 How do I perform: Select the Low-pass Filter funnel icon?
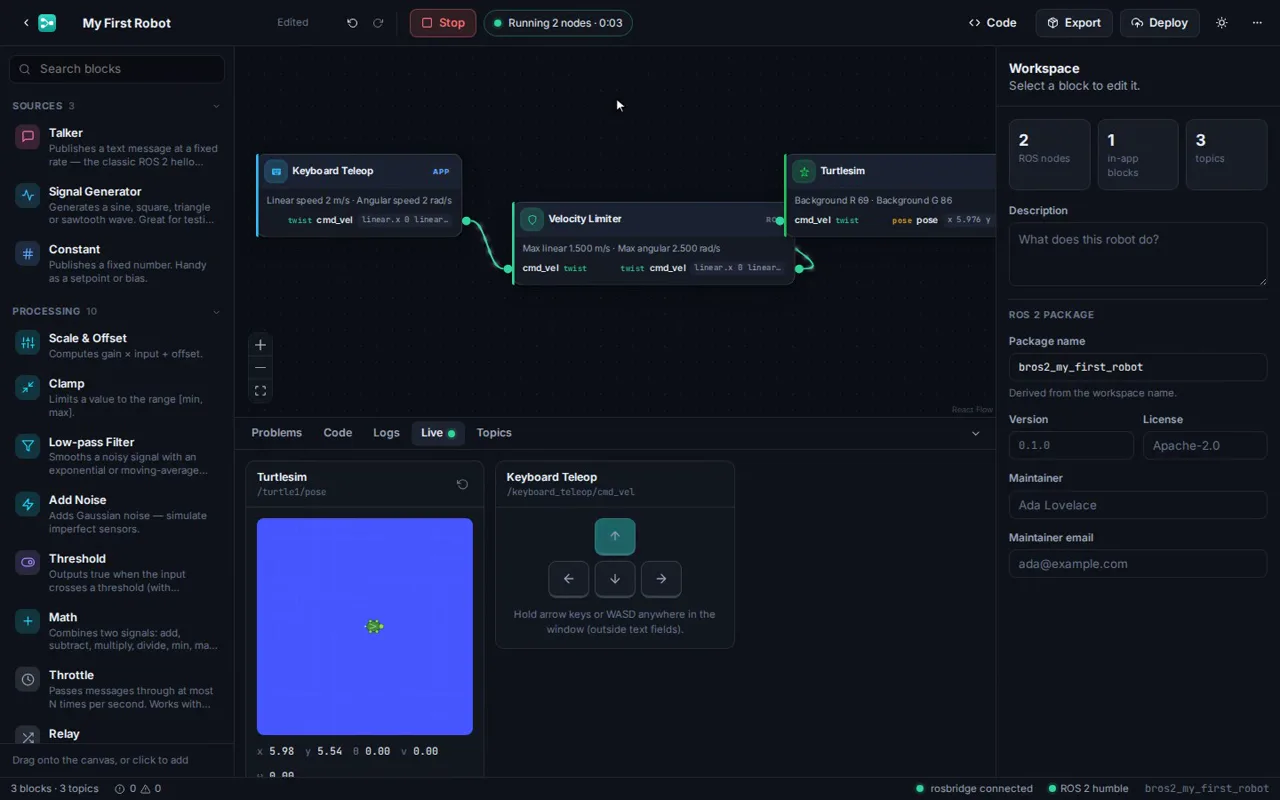[28, 446]
